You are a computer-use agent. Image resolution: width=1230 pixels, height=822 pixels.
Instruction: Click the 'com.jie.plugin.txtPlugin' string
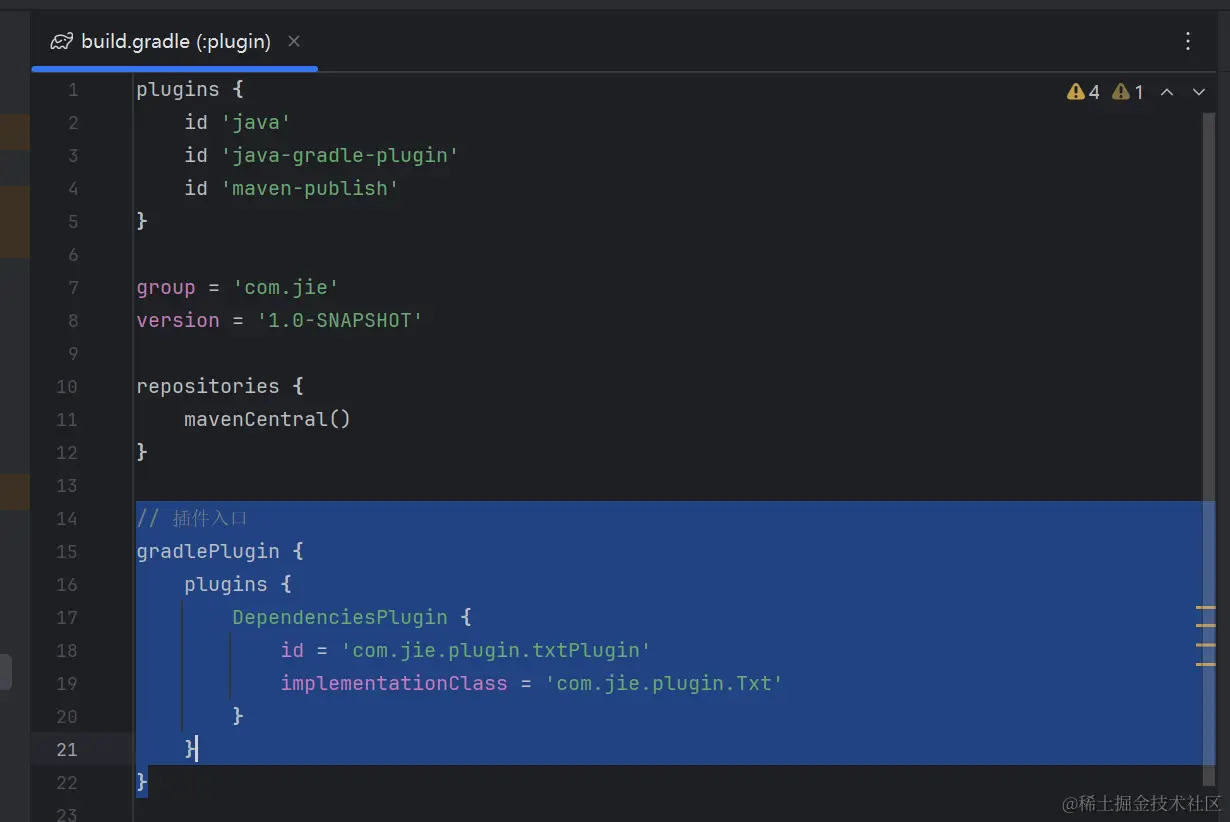496,650
